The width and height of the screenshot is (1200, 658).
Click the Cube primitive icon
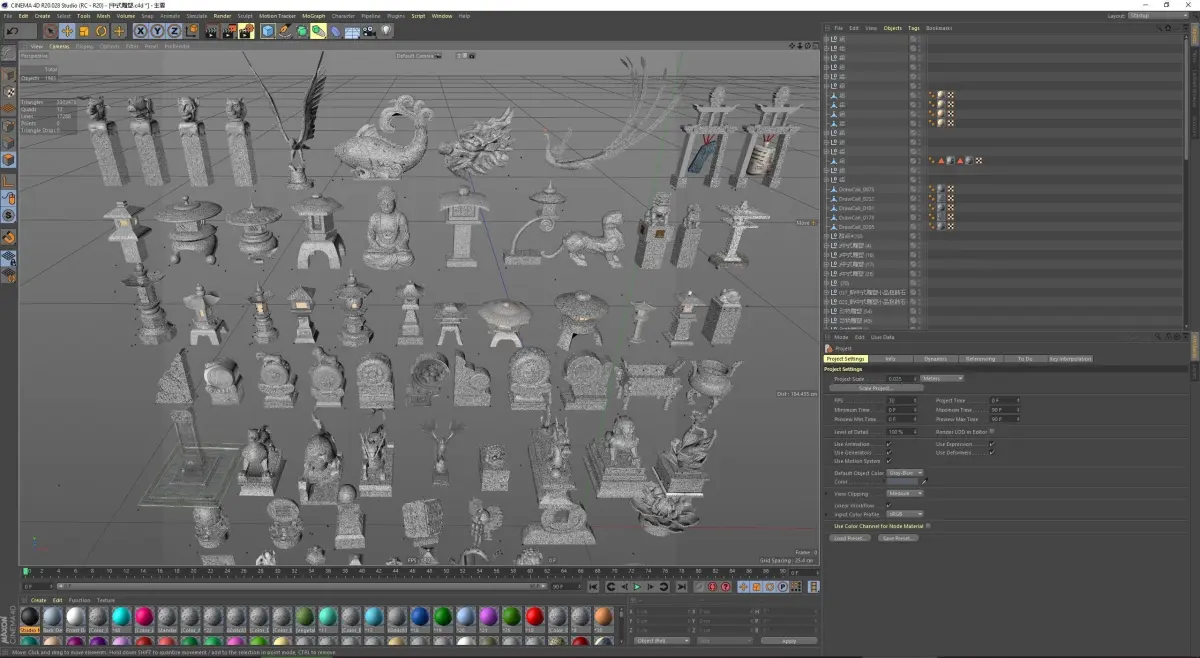268,31
